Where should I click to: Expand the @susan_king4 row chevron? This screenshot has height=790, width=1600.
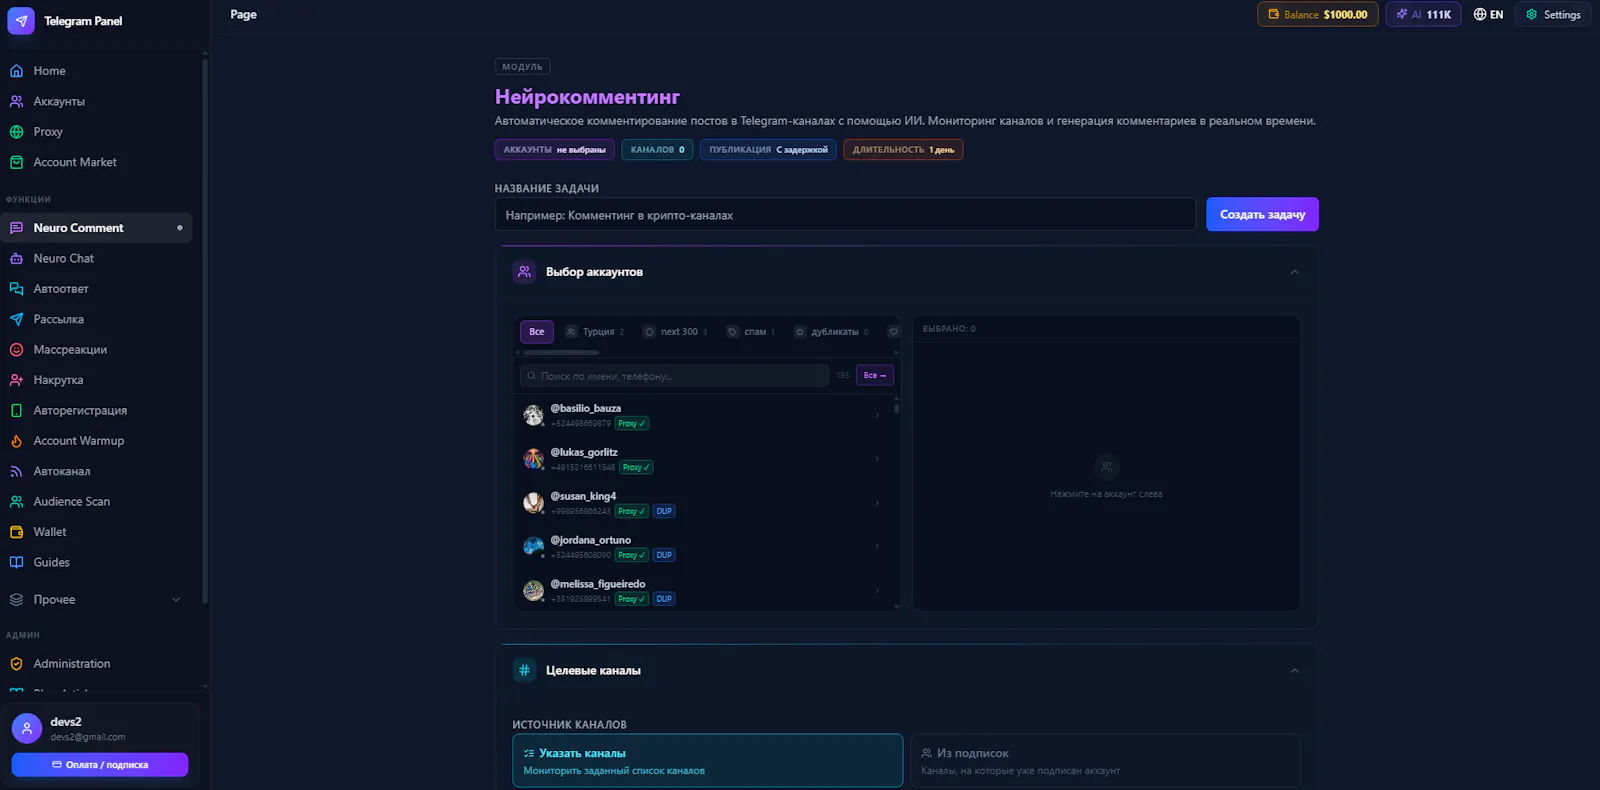click(877, 503)
